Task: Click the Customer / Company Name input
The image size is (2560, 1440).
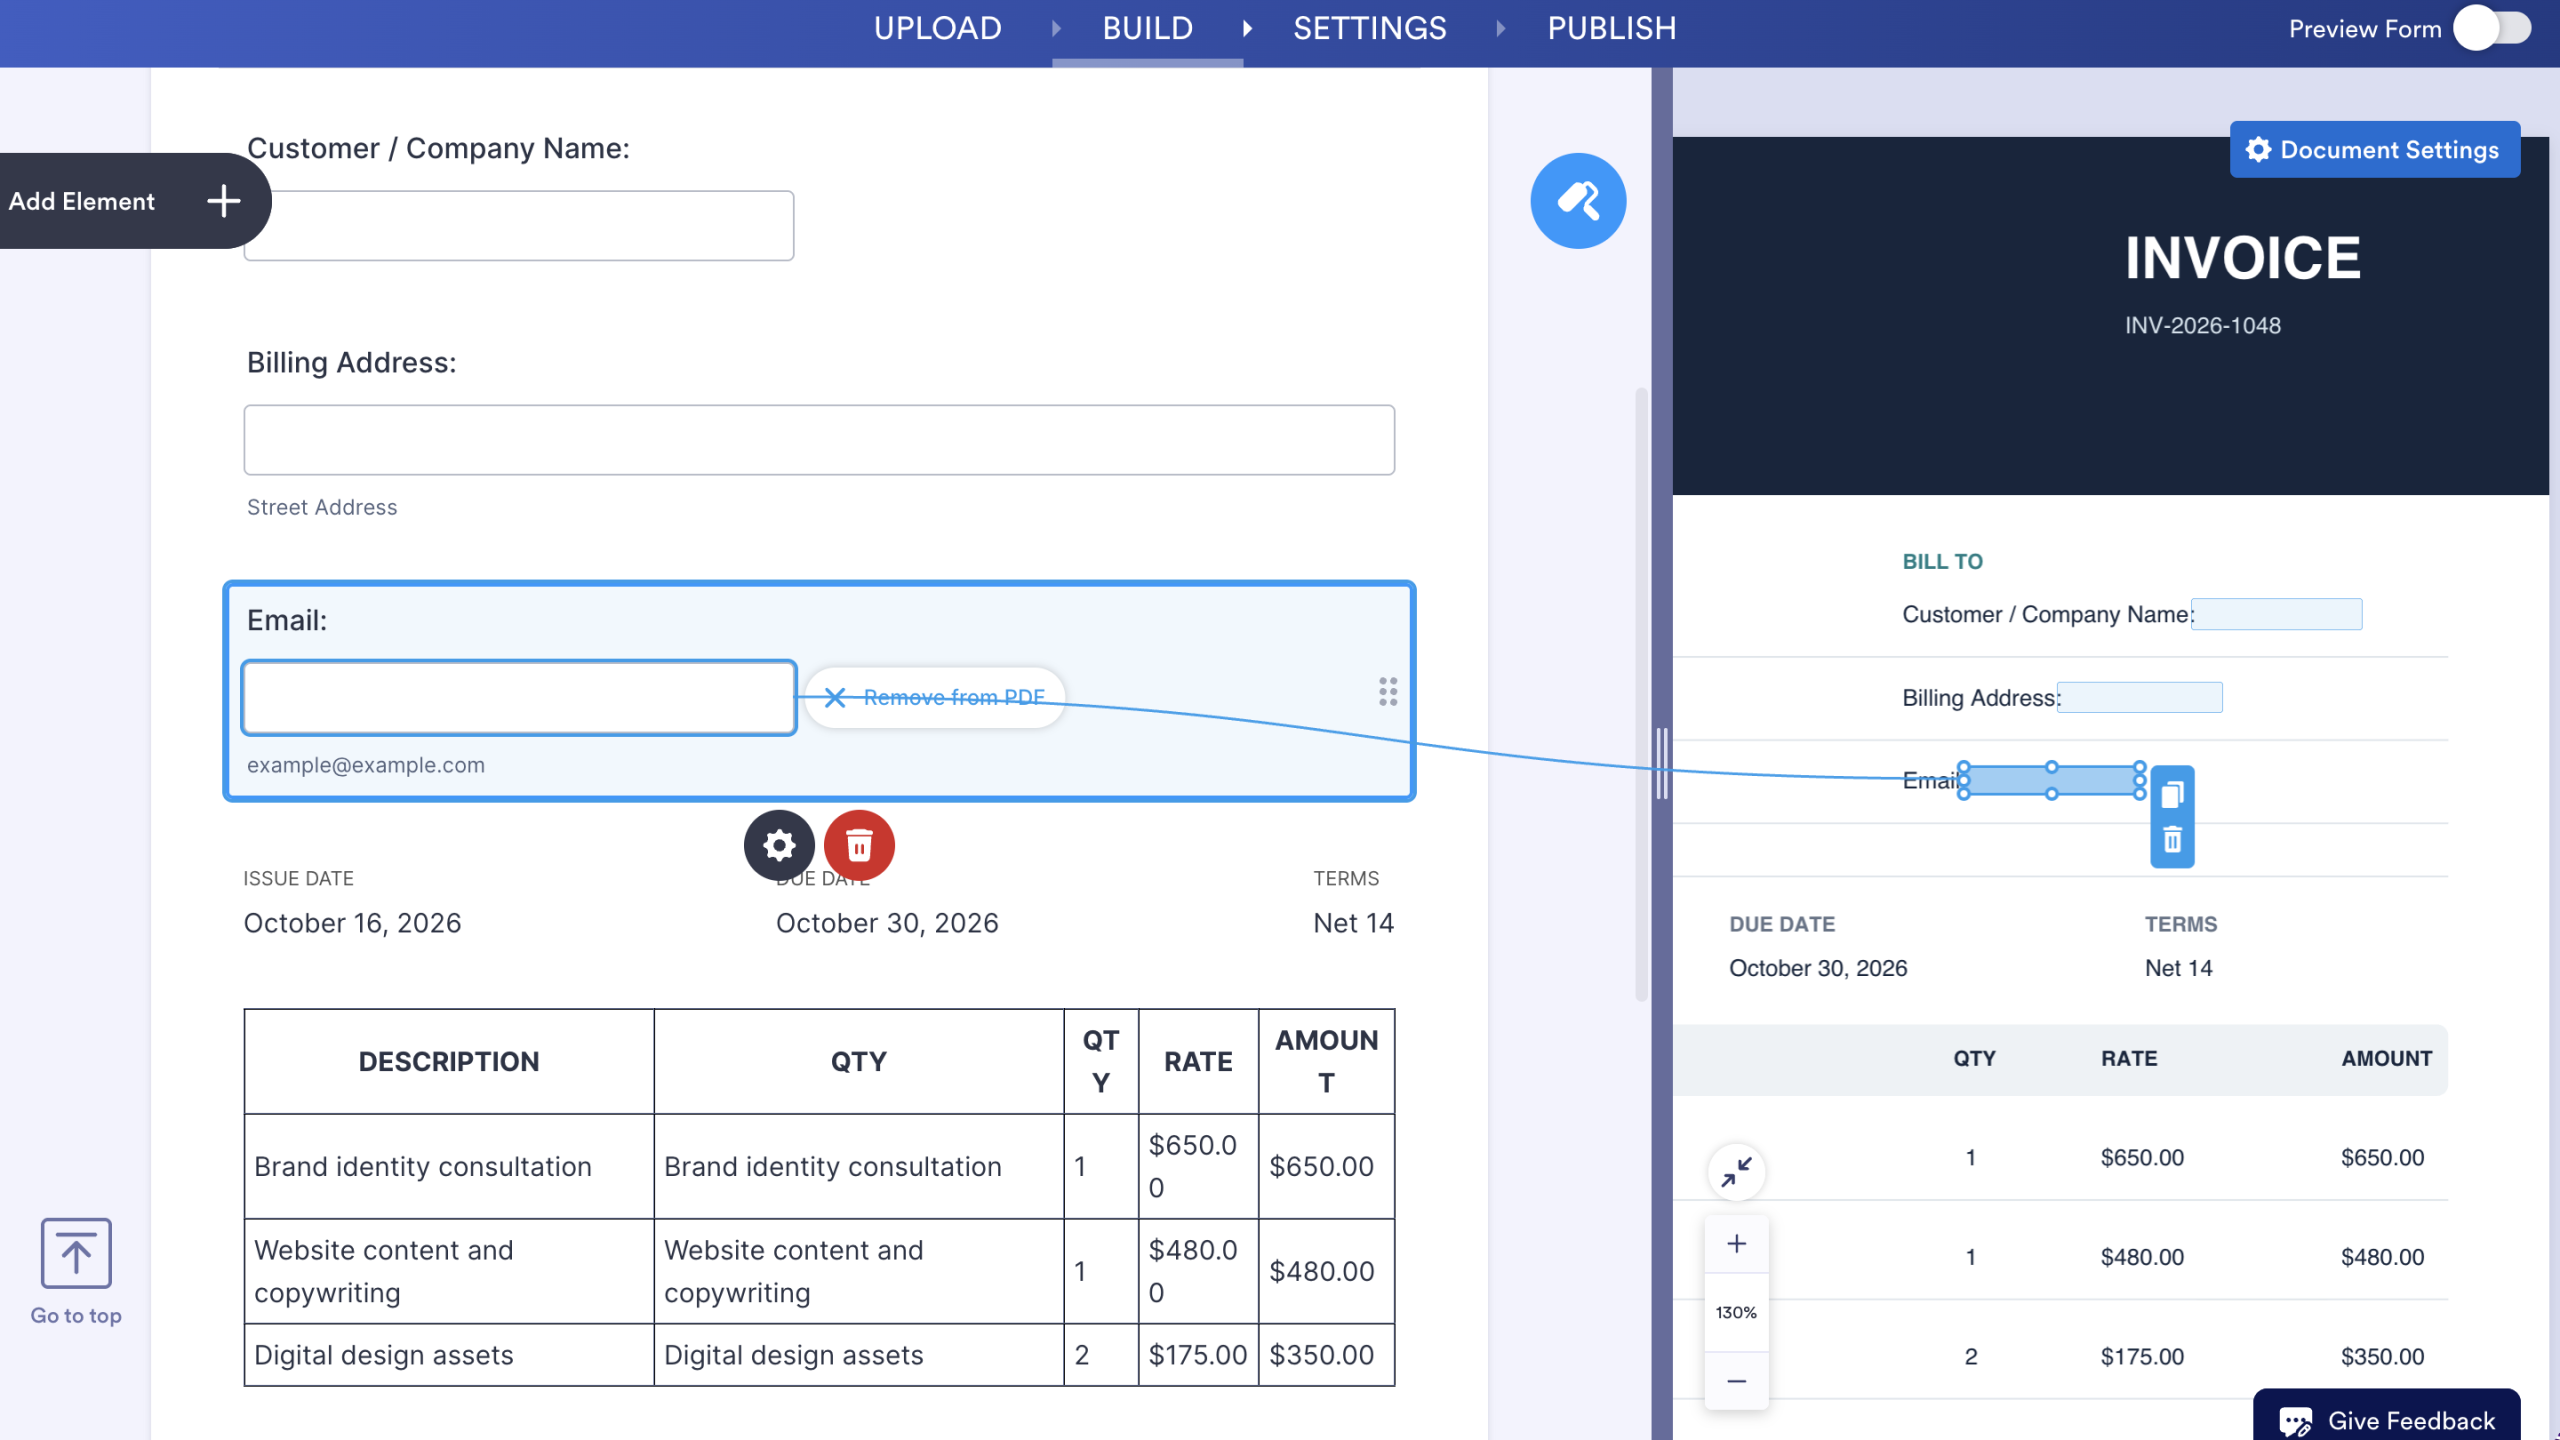Action: coord(519,226)
